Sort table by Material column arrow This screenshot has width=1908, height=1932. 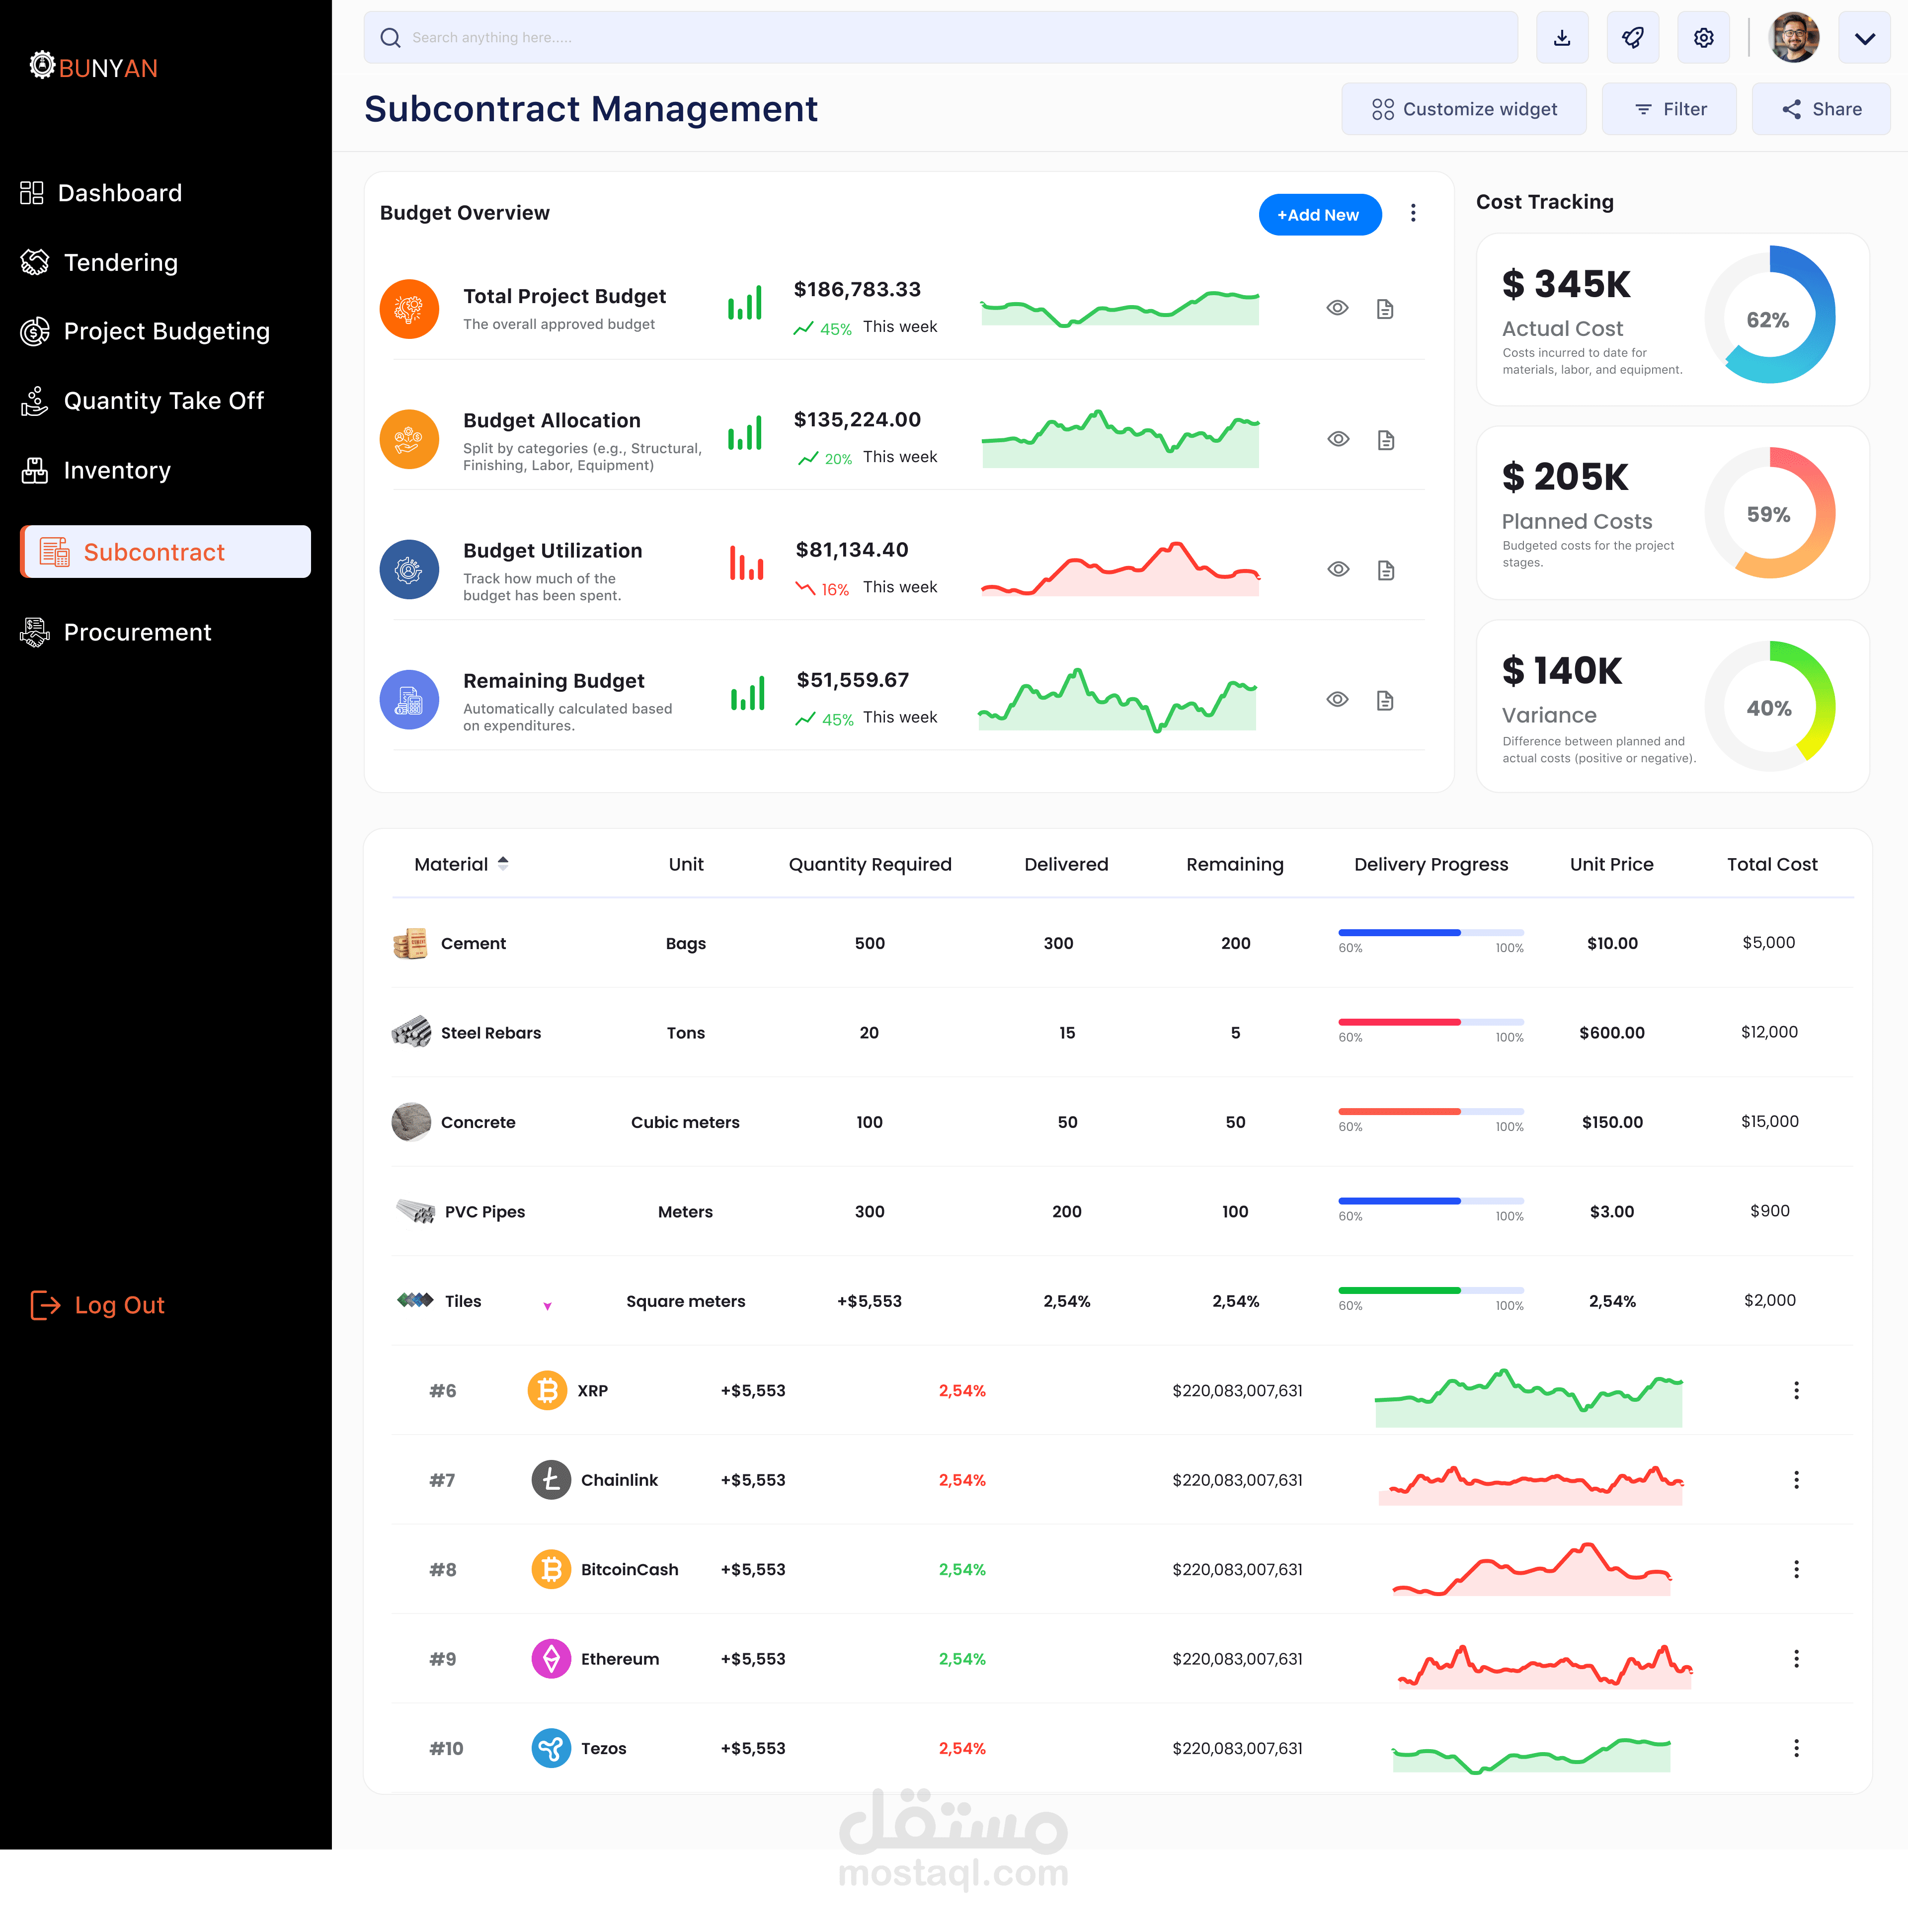pyautogui.click(x=503, y=863)
